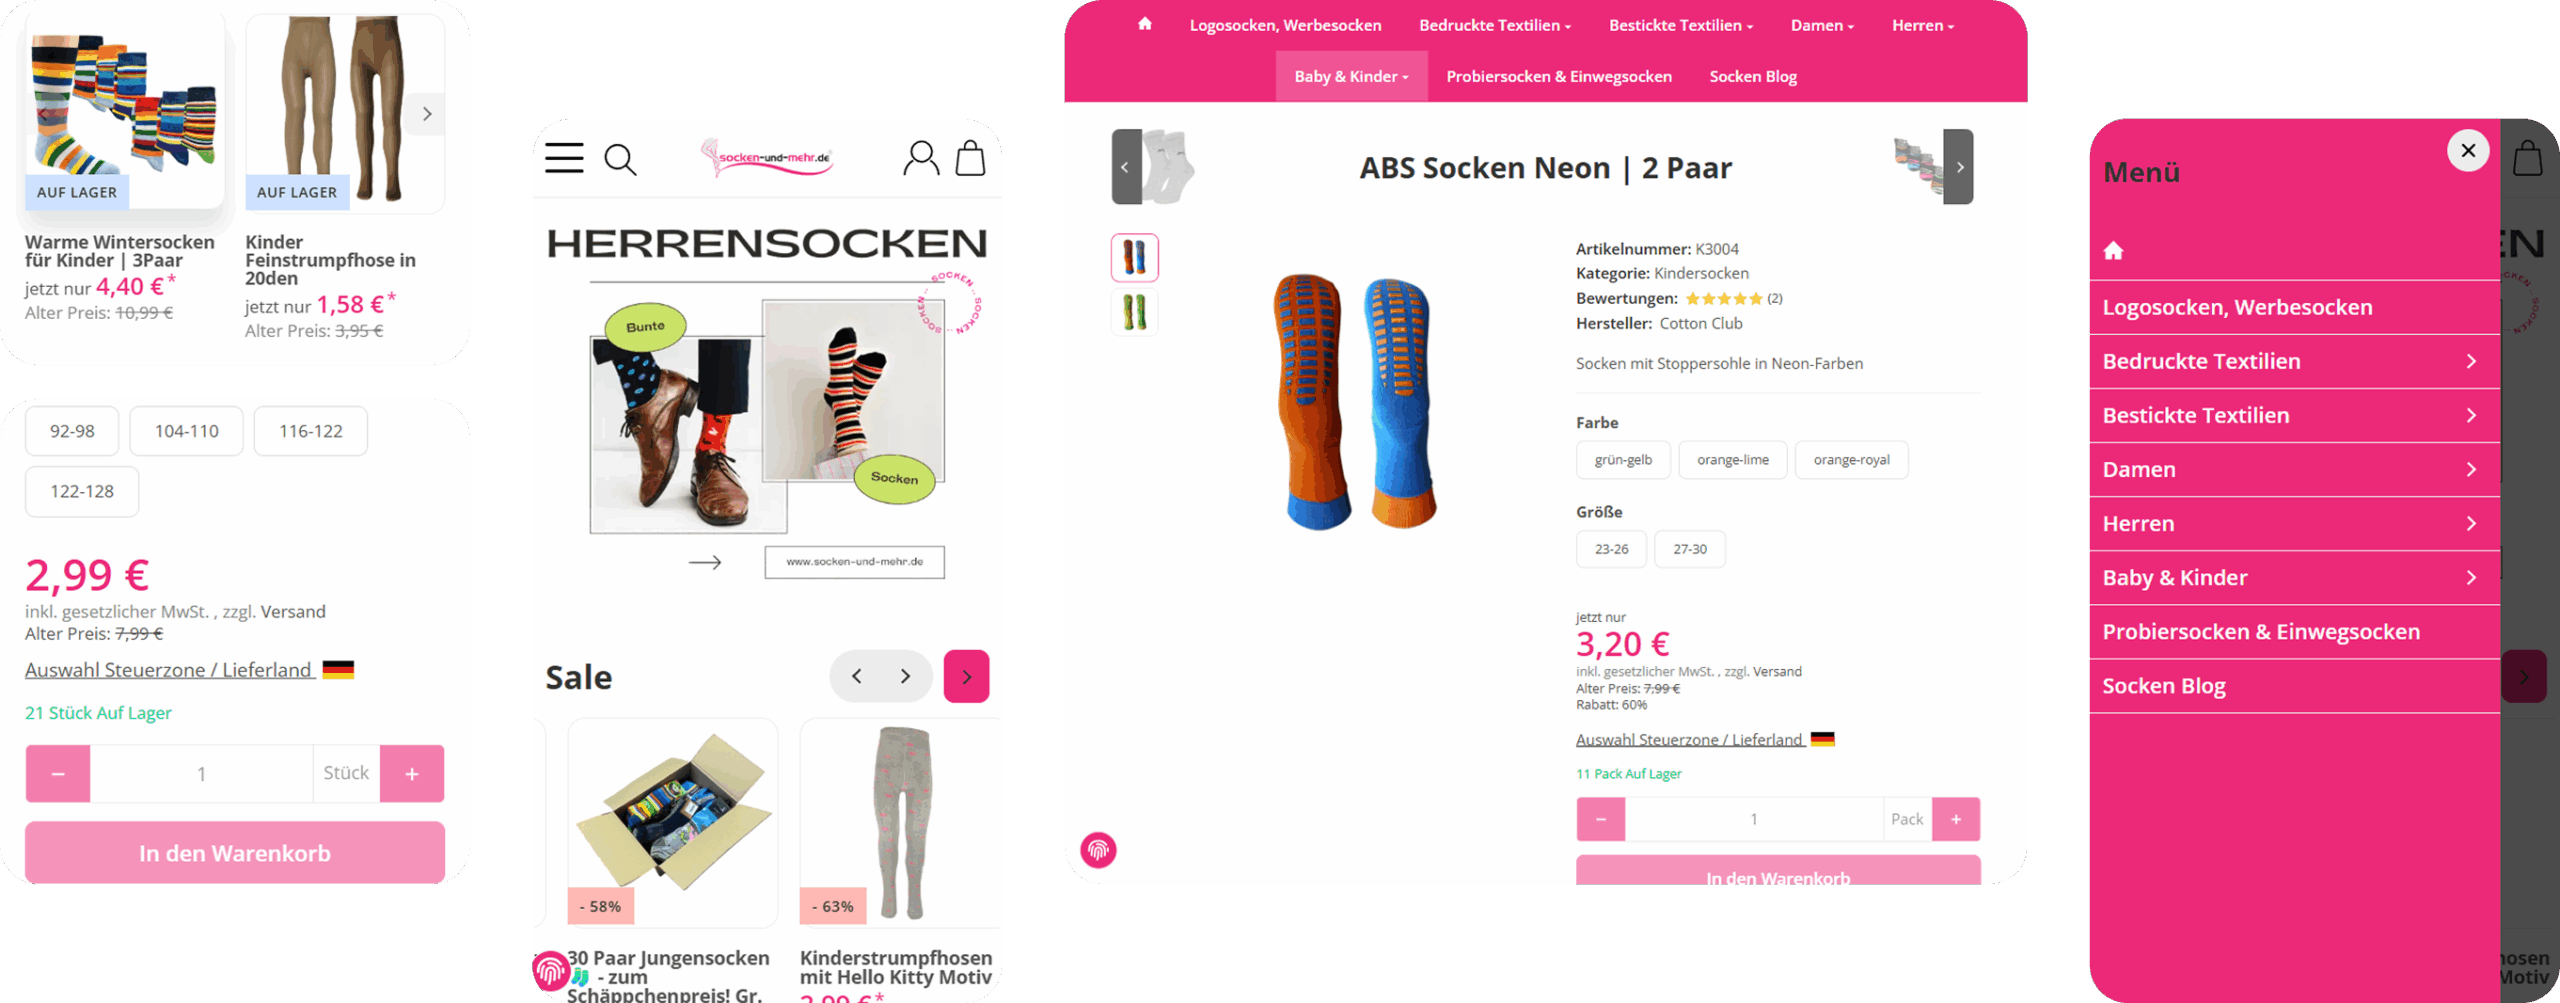This screenshot has width=2560, height=1003.
Task: Open Auswahl Steuerzone / Lieferland link under 3,20 €
Action: (x=1690, y=740)
